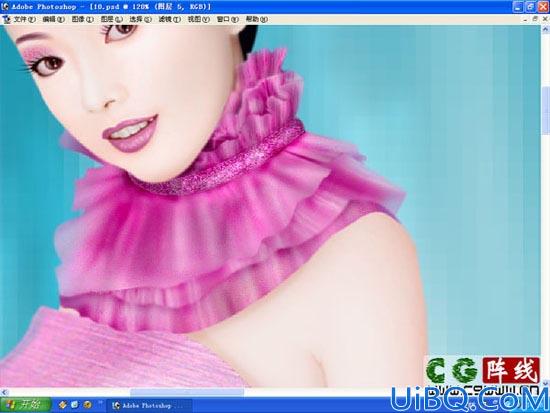Screen dimensions: 550x413
Task: Open the 文件 (File) menu
Action: (x=25, y=20)
